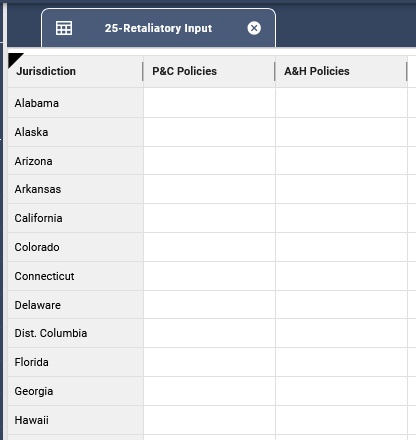Click the A&H Policies cell for Colorado
Image resolution: width=416 pixels, height=440 pixels.
341,247
